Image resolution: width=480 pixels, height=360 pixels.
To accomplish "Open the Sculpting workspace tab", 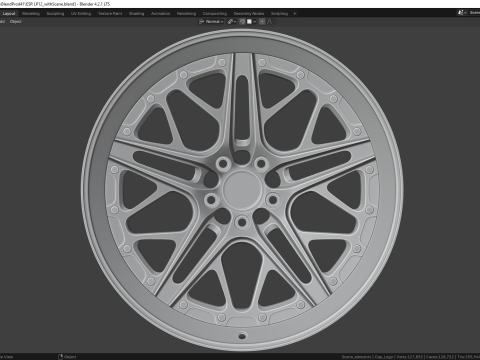I will click(55, 14).
